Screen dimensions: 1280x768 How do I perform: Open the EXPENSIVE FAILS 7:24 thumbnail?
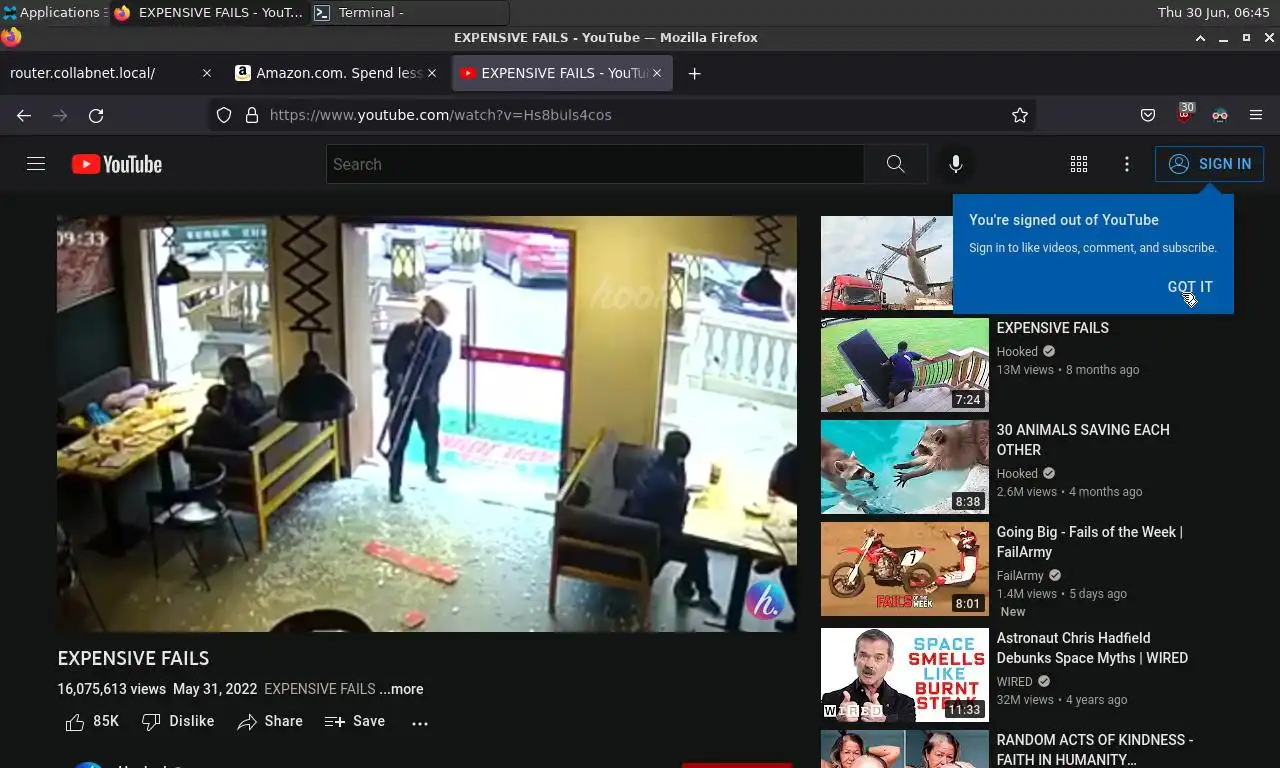click(x=905, y=365)
